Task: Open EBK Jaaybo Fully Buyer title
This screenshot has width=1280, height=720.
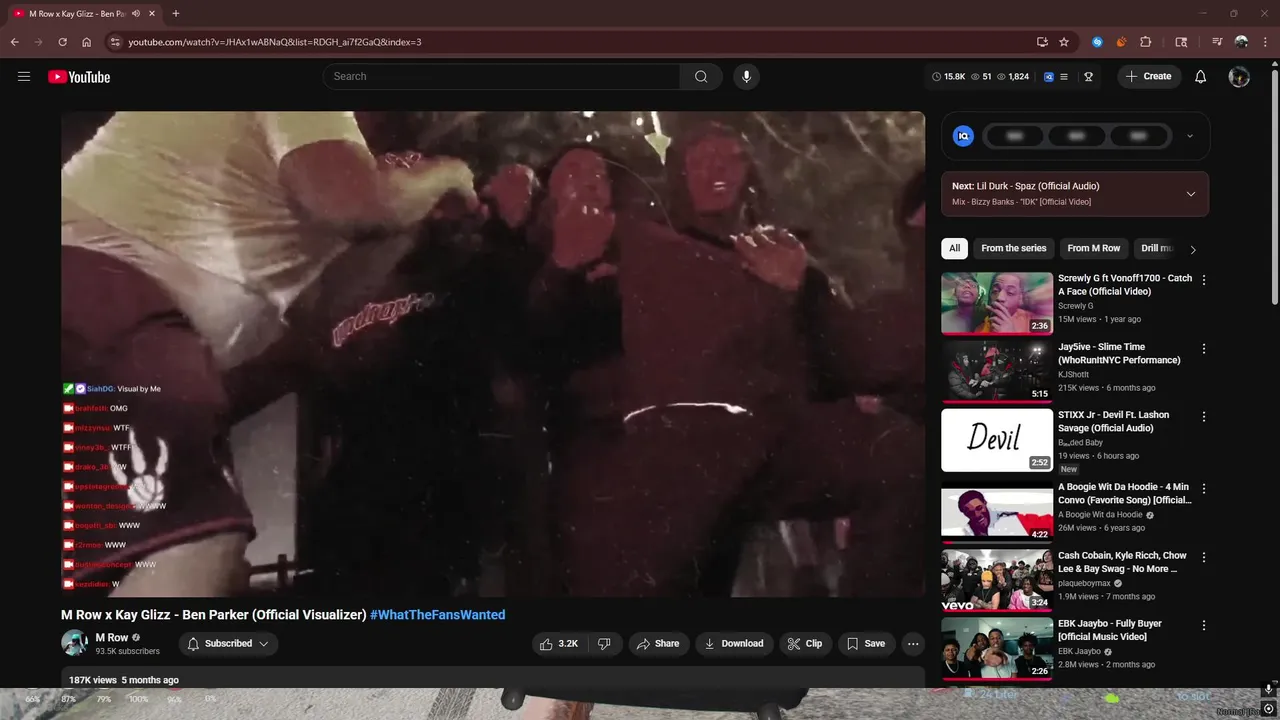Action: tap(1110, 630)
